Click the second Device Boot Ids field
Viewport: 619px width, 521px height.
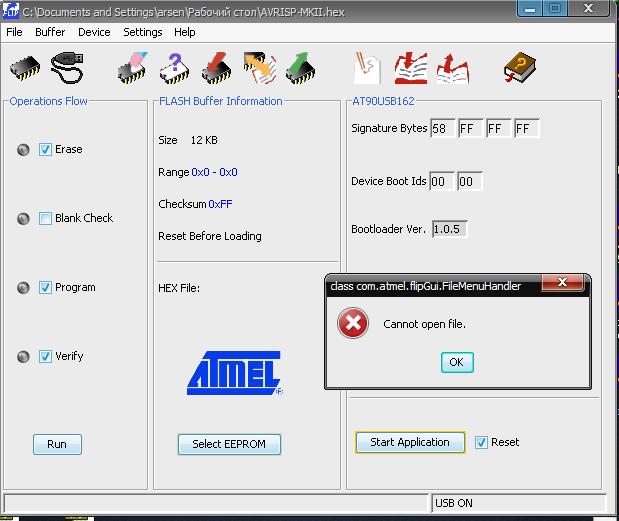470,182
